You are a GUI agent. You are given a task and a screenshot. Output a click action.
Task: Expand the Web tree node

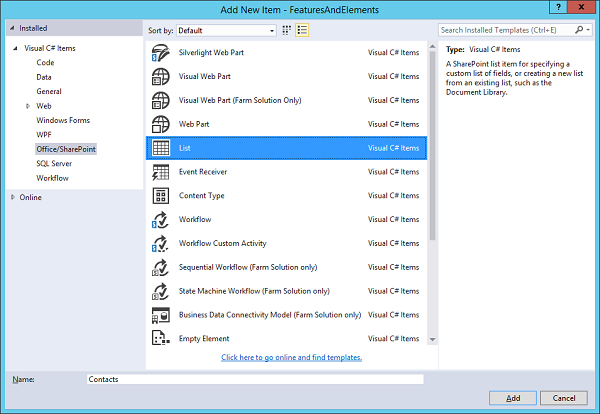pyautogui.click(x=27, y=105)
